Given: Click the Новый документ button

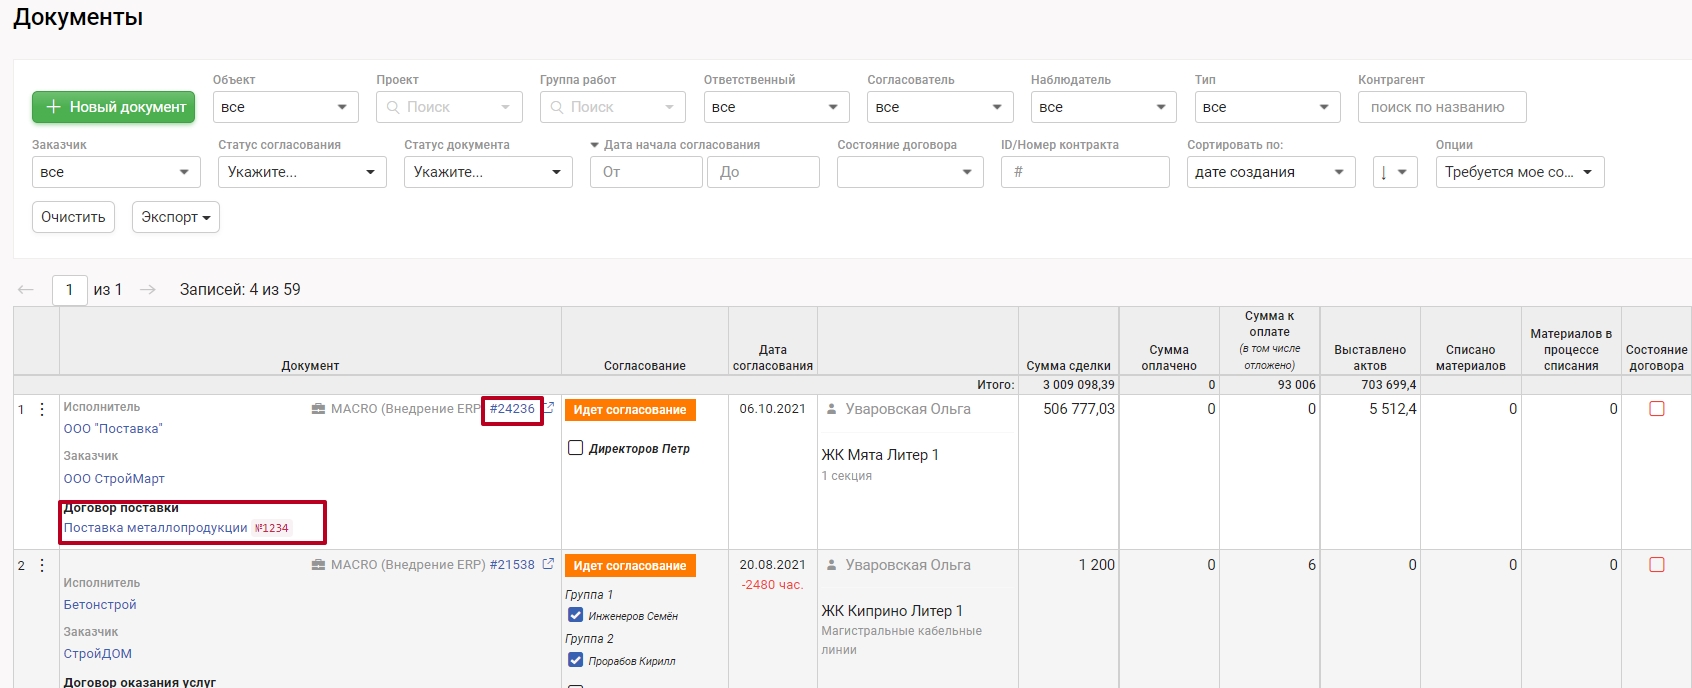Looking at the screenshot, I should tap(113, 107).
